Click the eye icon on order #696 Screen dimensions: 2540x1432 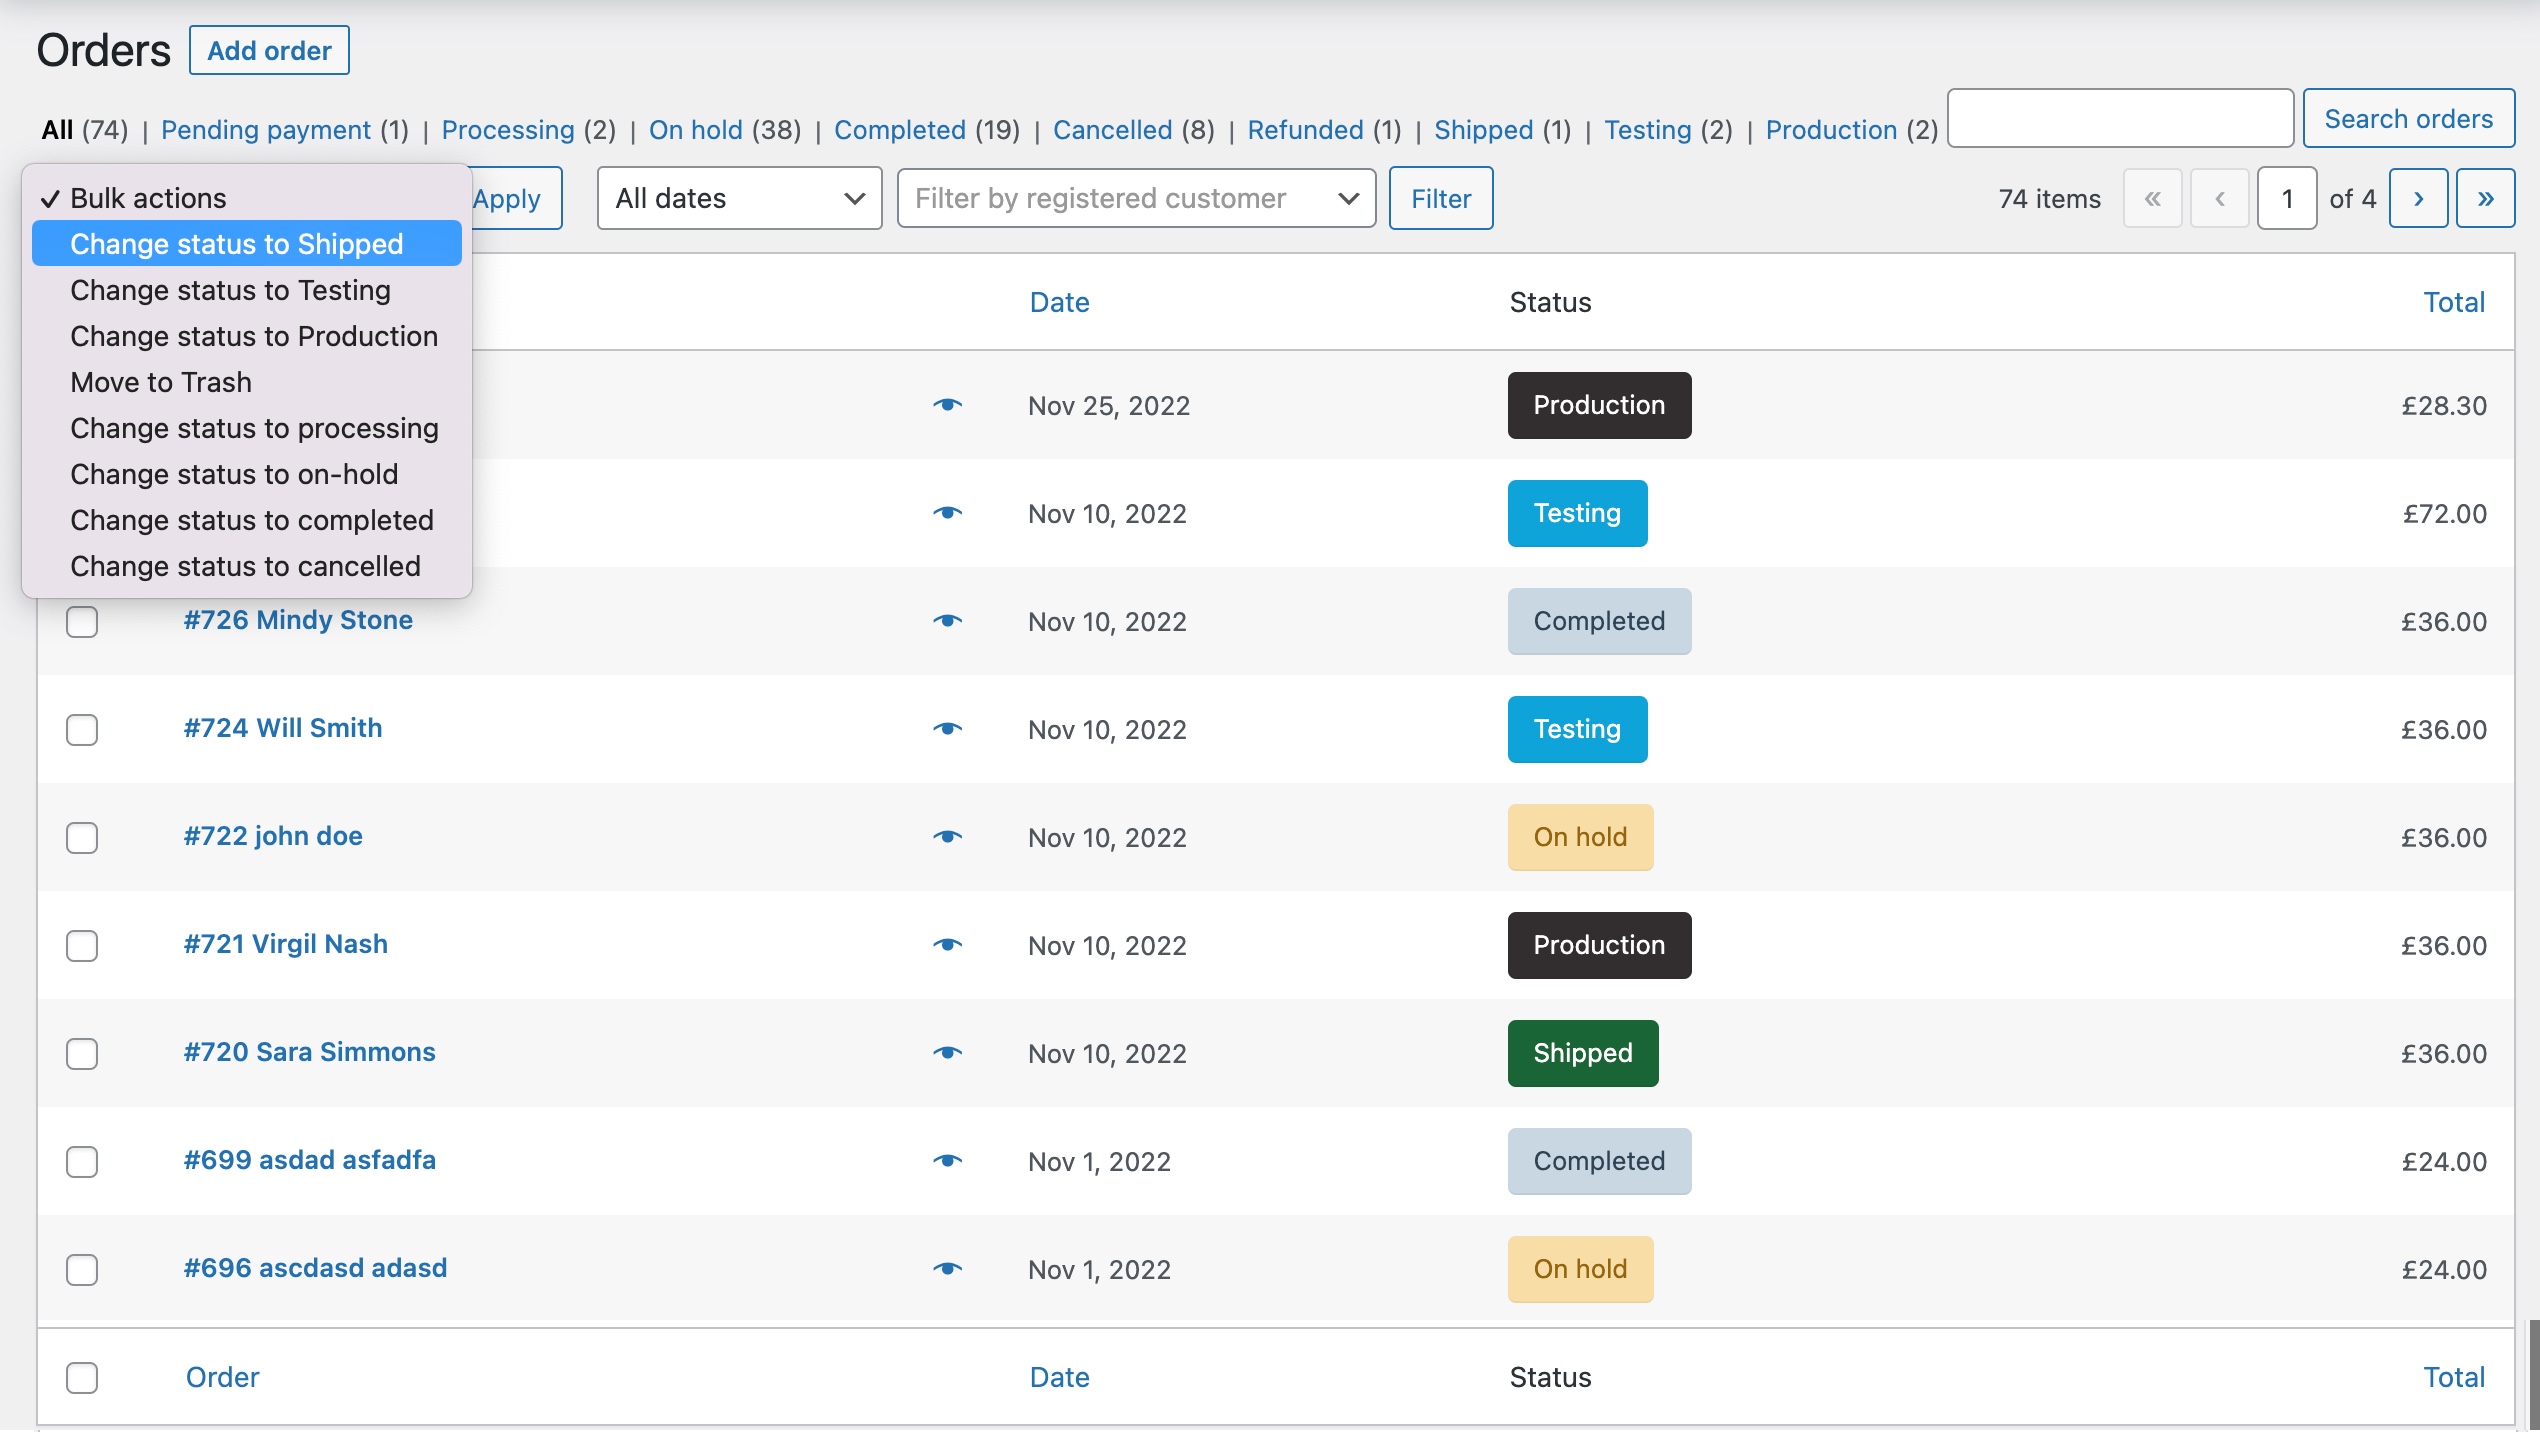pyautogui.click(x=947, y=1266)
